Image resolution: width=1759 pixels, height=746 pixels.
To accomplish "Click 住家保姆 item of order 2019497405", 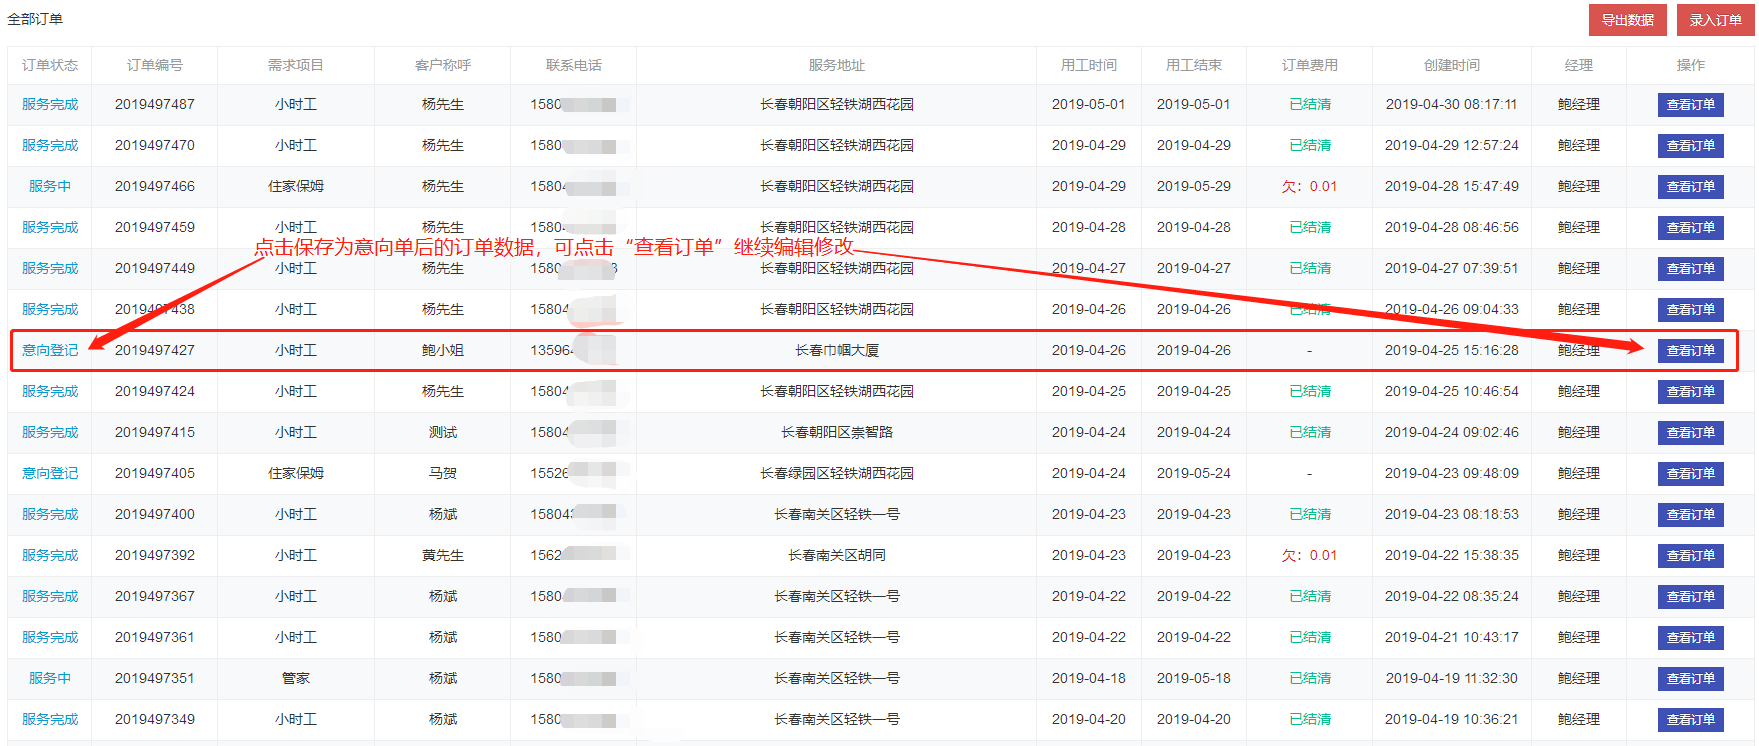I will pyautogui.click(x=296, y=473).
